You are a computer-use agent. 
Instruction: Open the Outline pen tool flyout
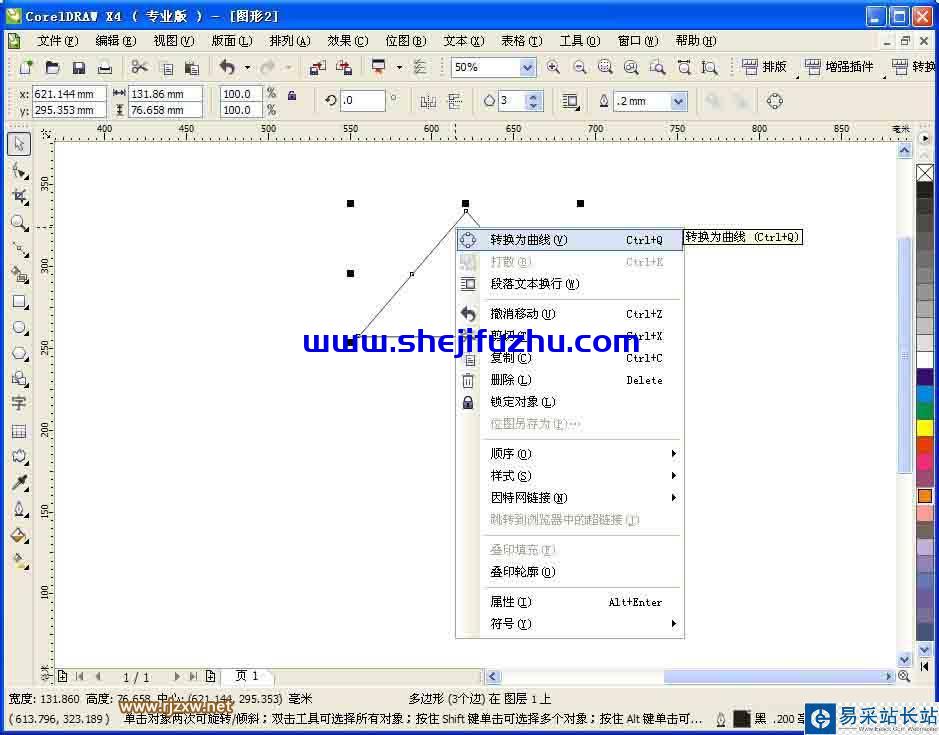[19, 509]
